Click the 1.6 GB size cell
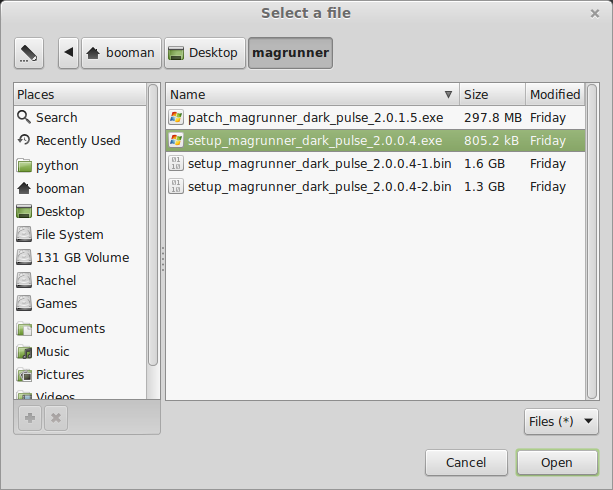This screenshot has width=613, height=490. [x=484, y=163]
